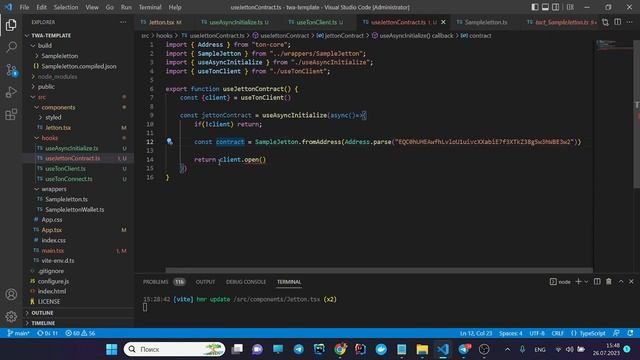Open the Windows Start button
The image size is (640, 360).
(x=111, y=349)
